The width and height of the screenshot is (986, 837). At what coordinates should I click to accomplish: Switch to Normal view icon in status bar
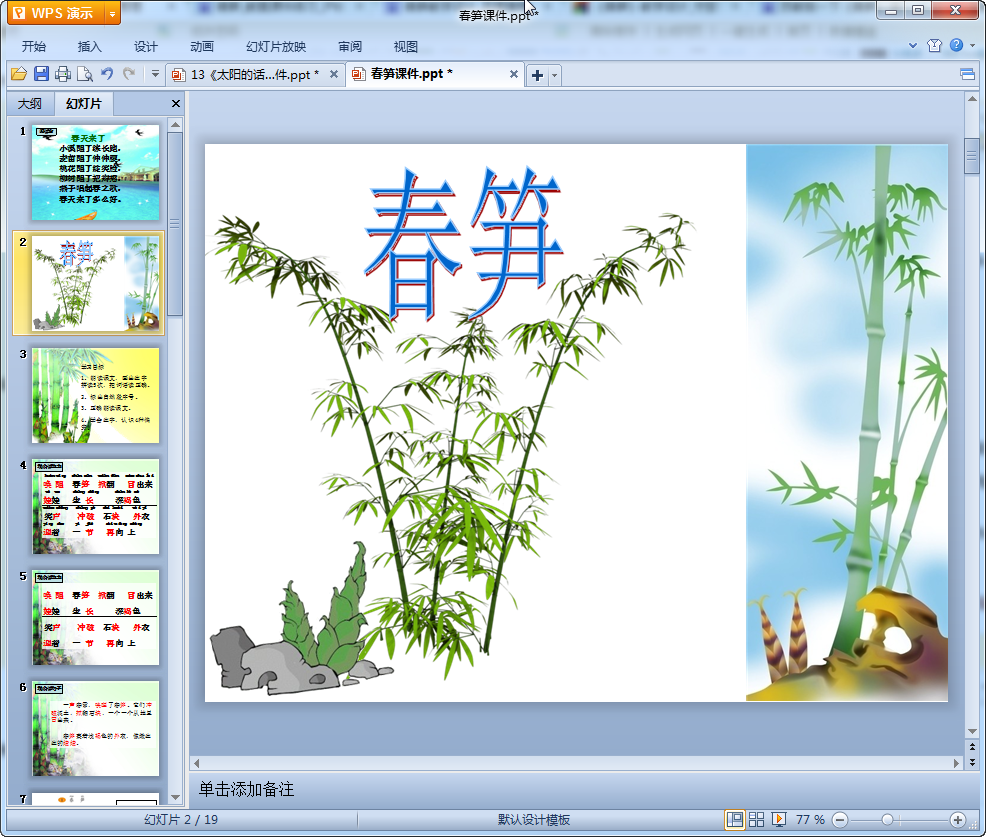tap(734, 819)
